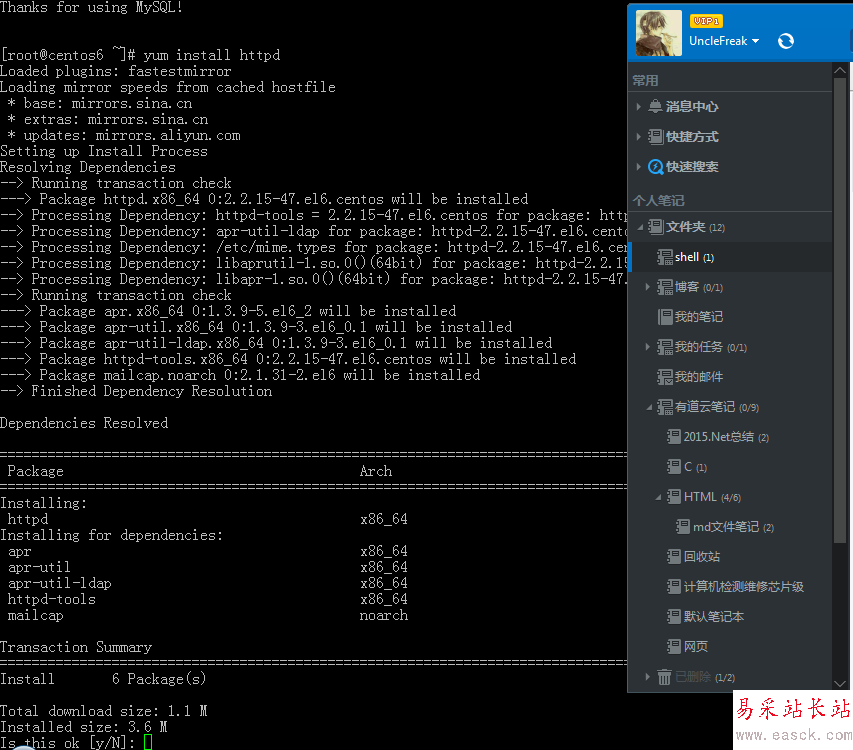This screenshot has width=853, height=750.
Task: Collapse the HTML notebook arrow
Action: pos(658,497)
